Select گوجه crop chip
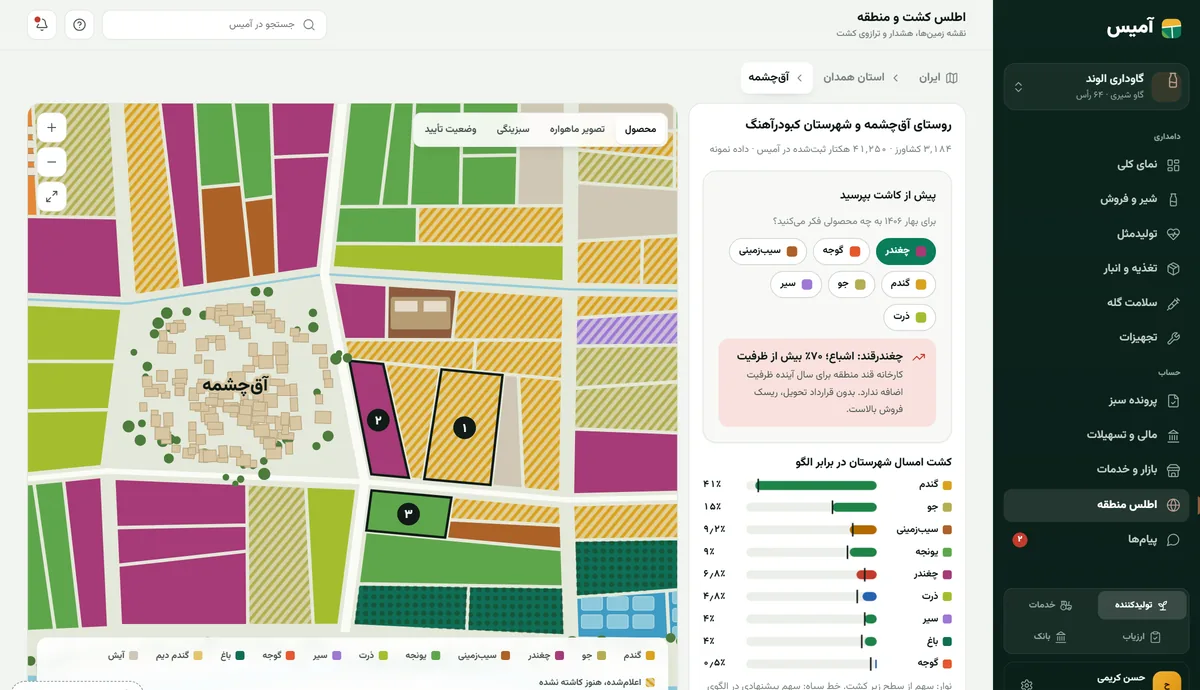 coord(840,251)
